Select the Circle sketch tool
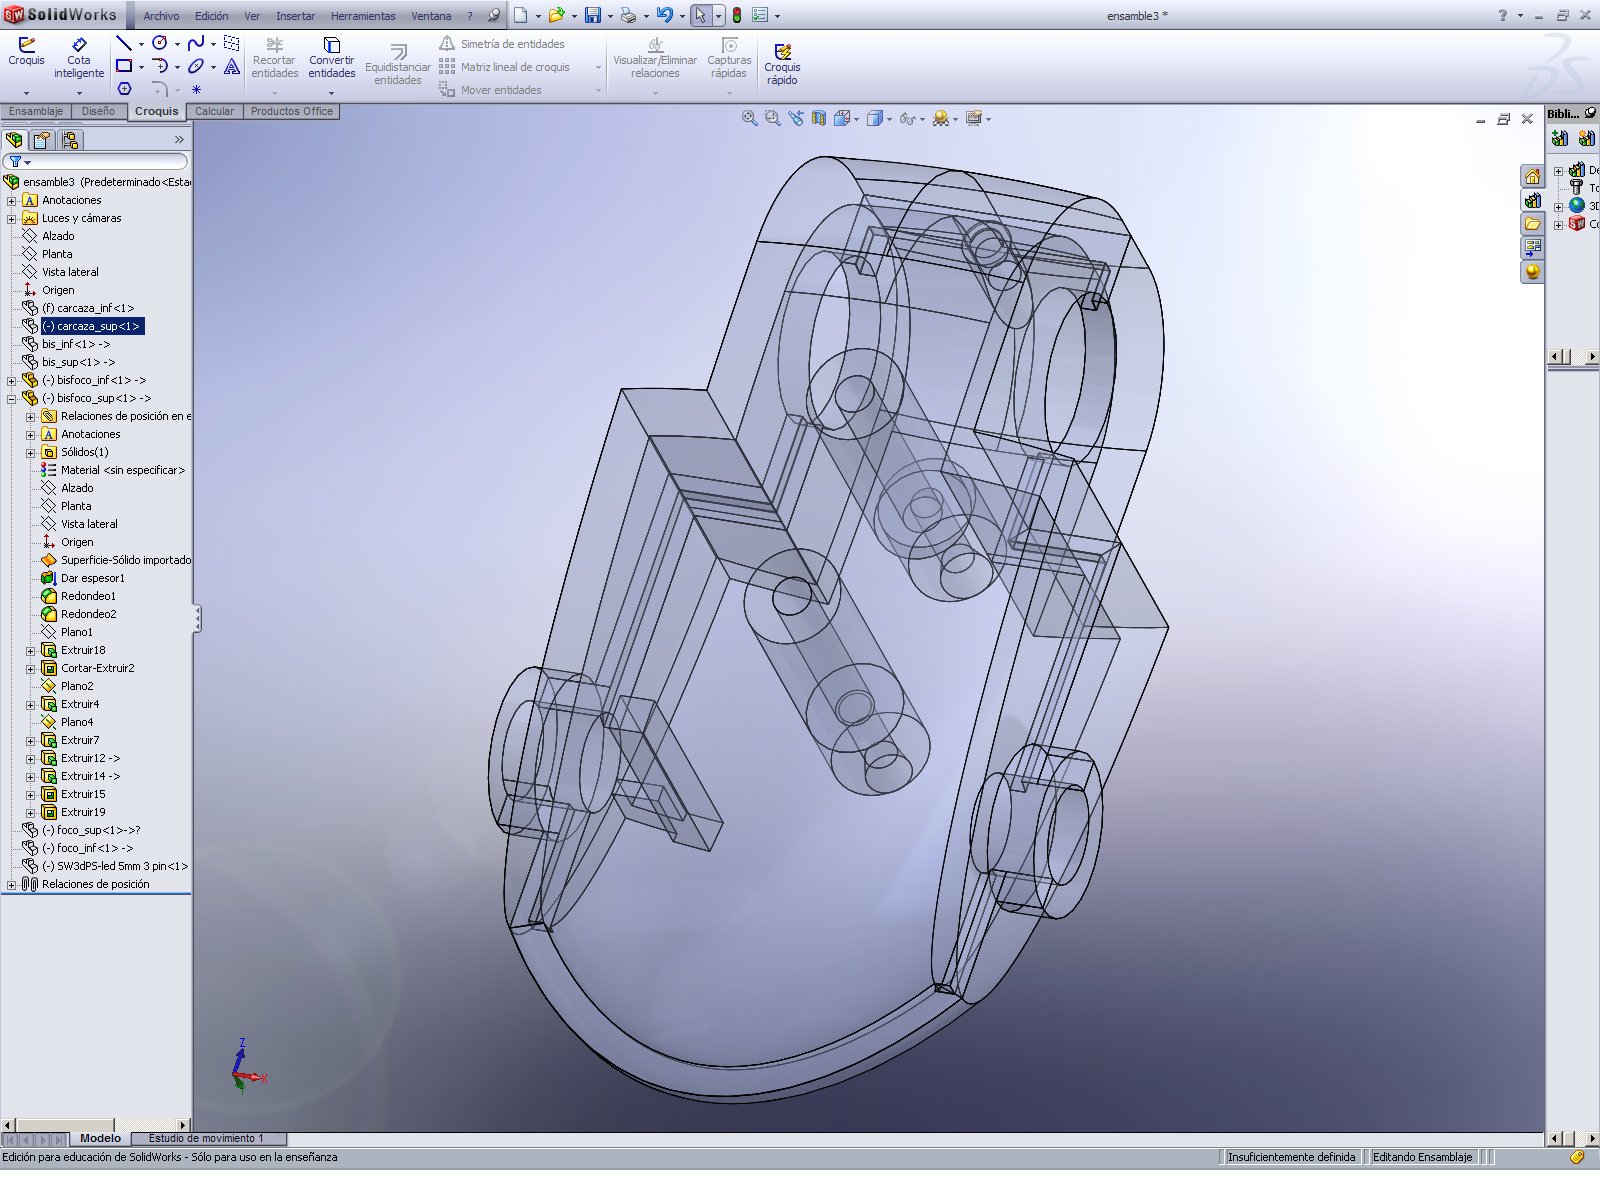This screenshot has height=1200, width=1600. 159,43
